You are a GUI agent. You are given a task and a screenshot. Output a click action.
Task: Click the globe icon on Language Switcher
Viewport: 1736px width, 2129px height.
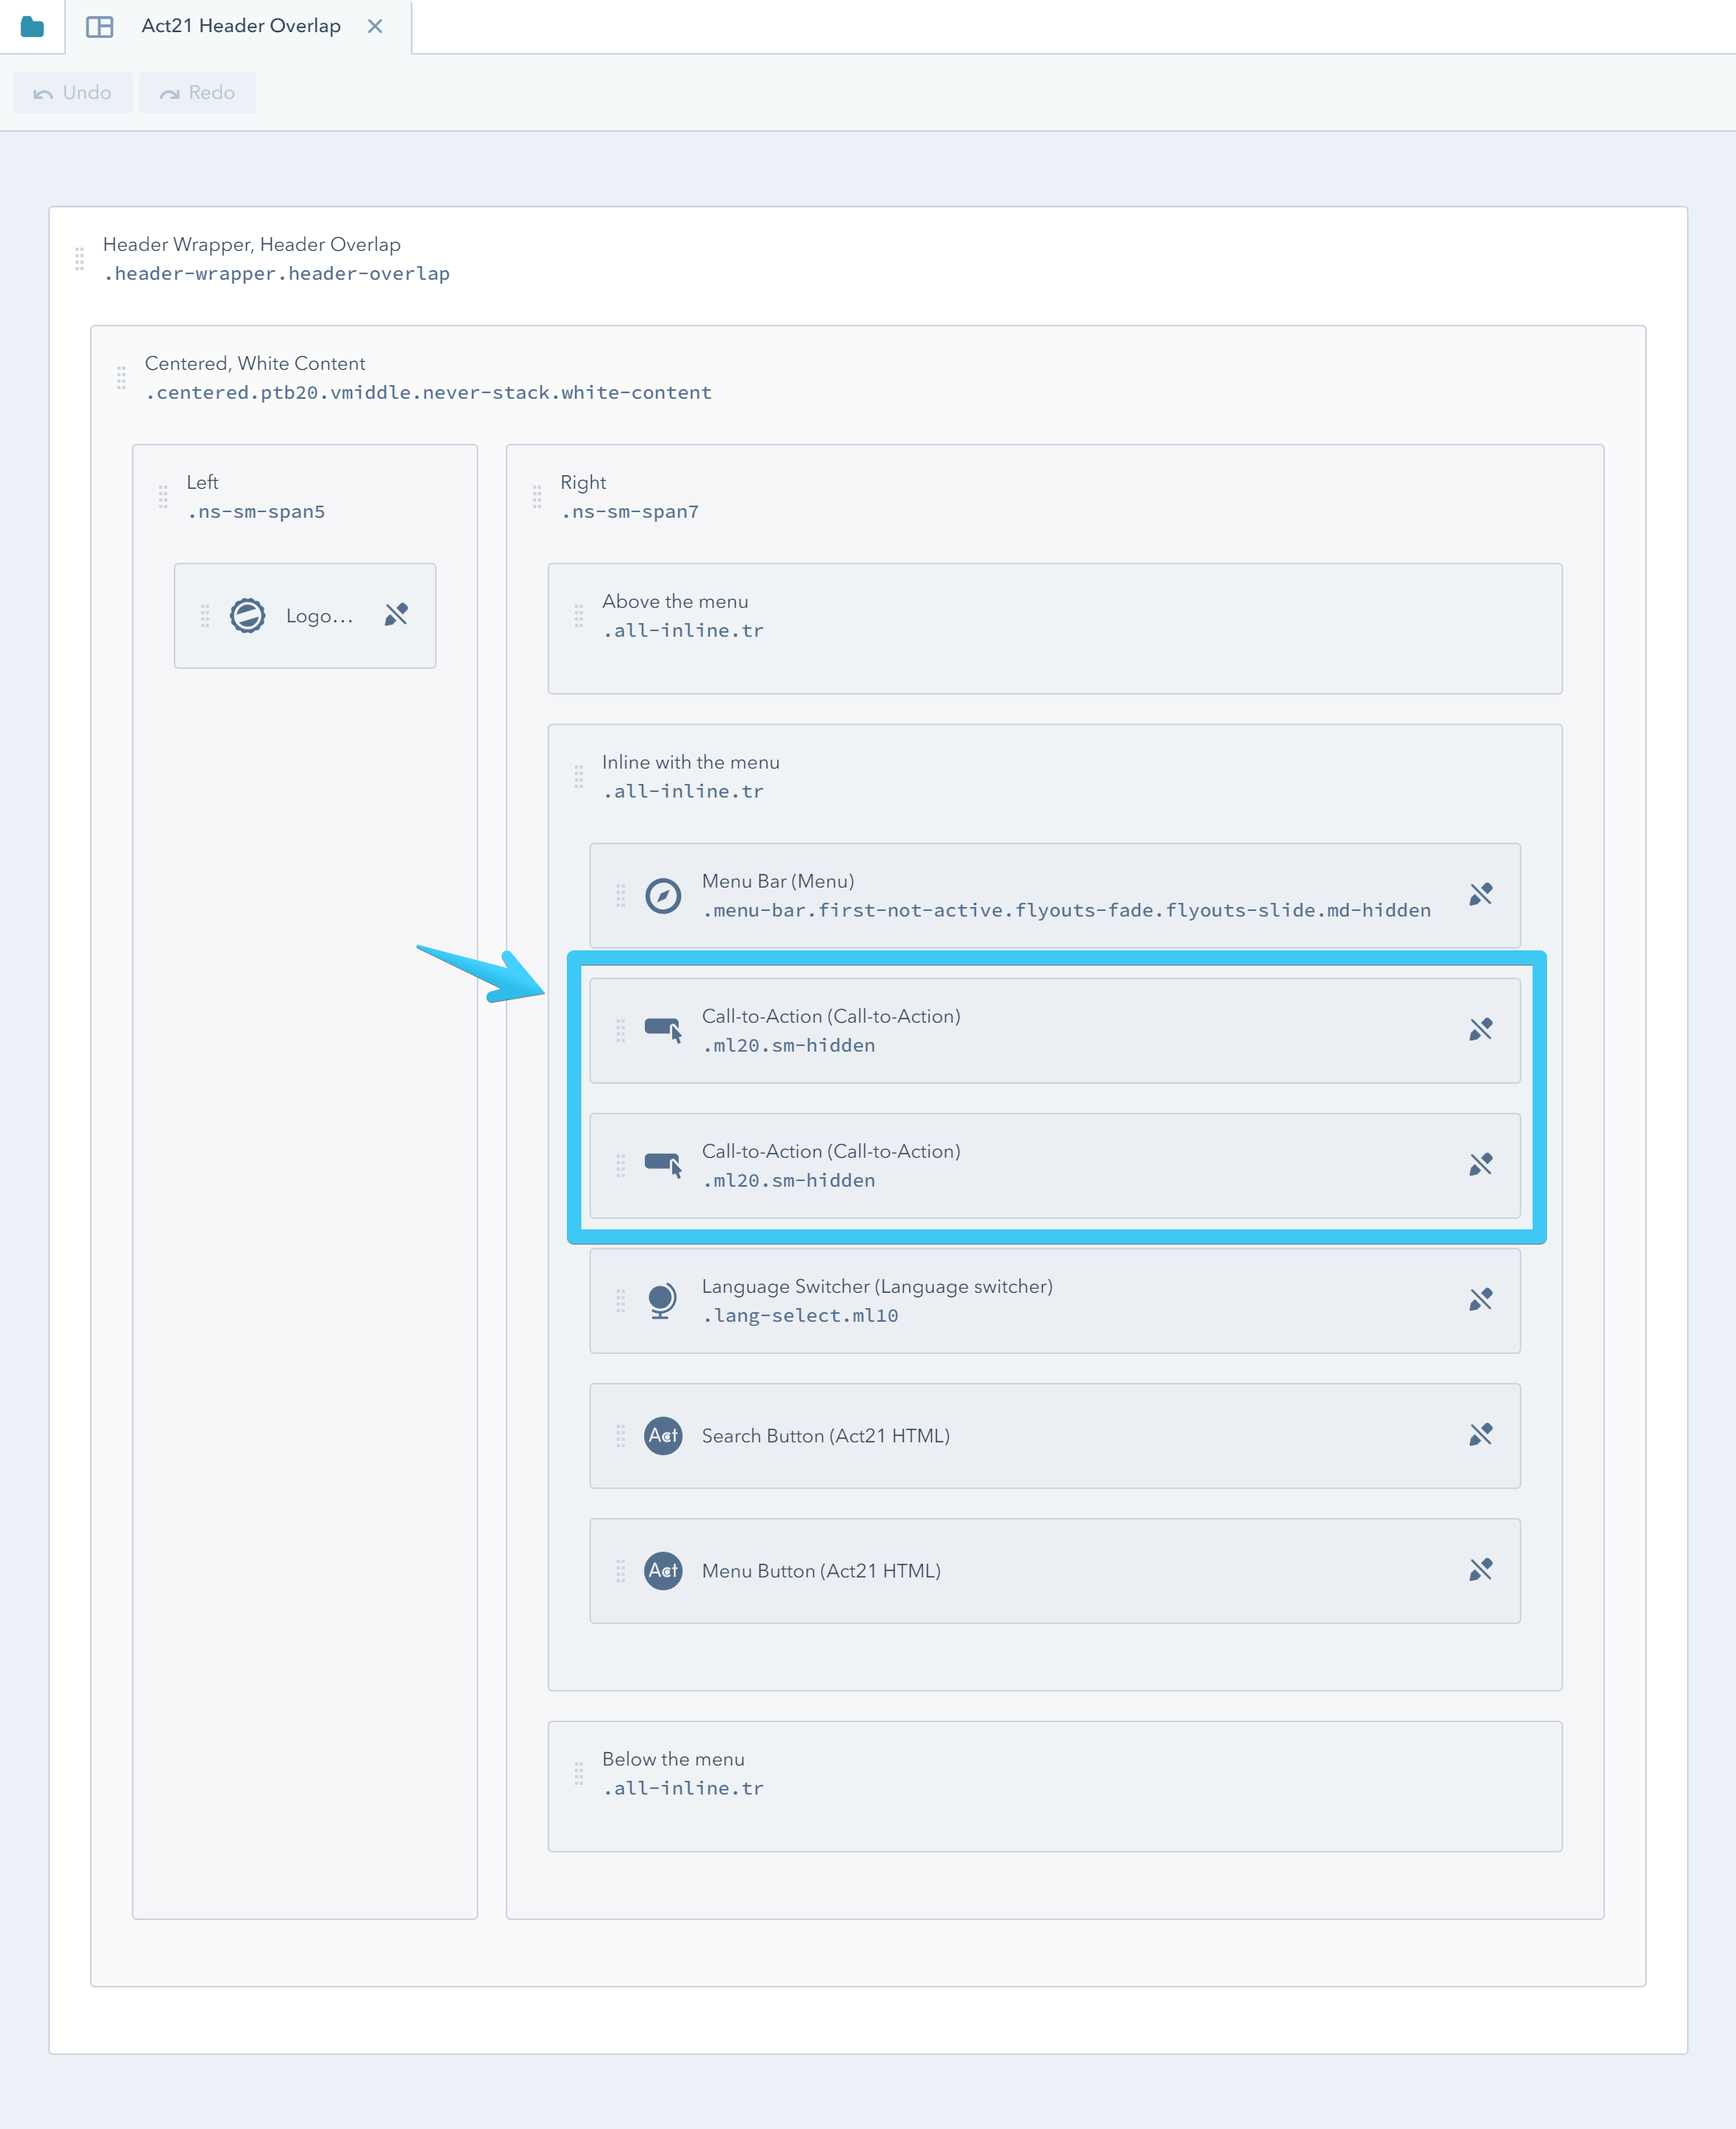coord(662,1301)
